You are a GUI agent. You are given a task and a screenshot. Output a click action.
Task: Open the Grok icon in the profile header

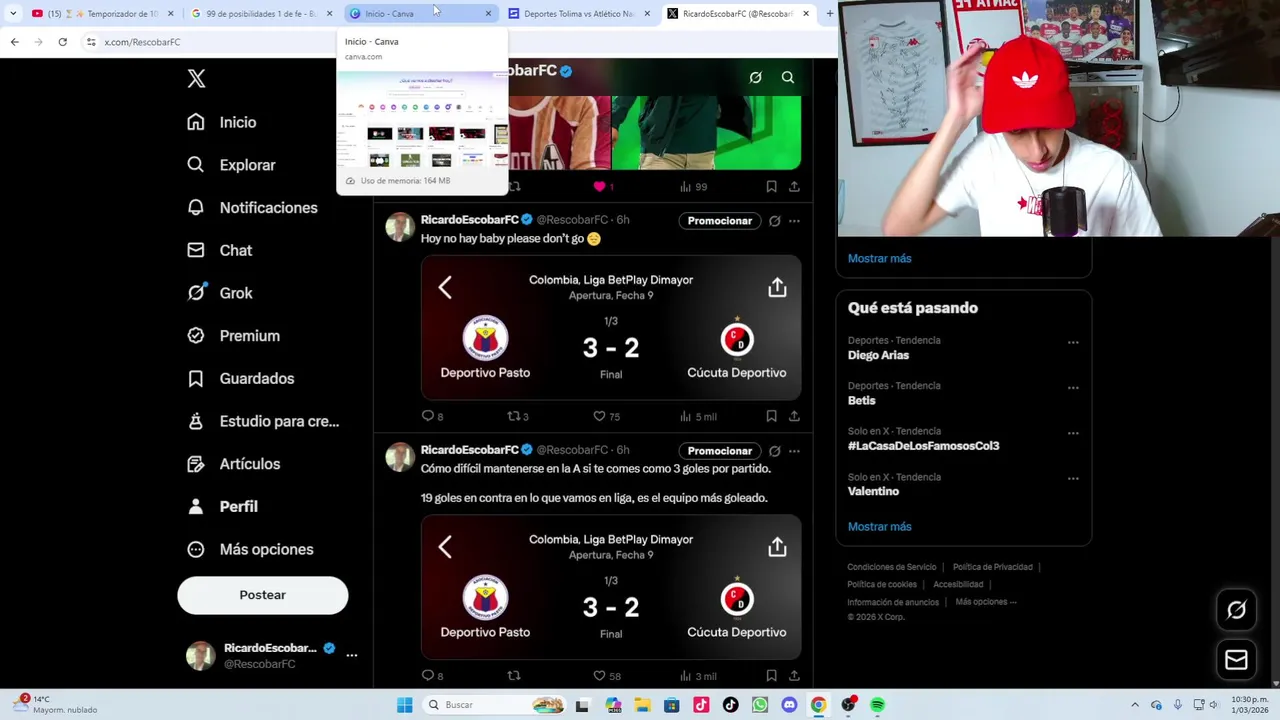click(756, 77)
